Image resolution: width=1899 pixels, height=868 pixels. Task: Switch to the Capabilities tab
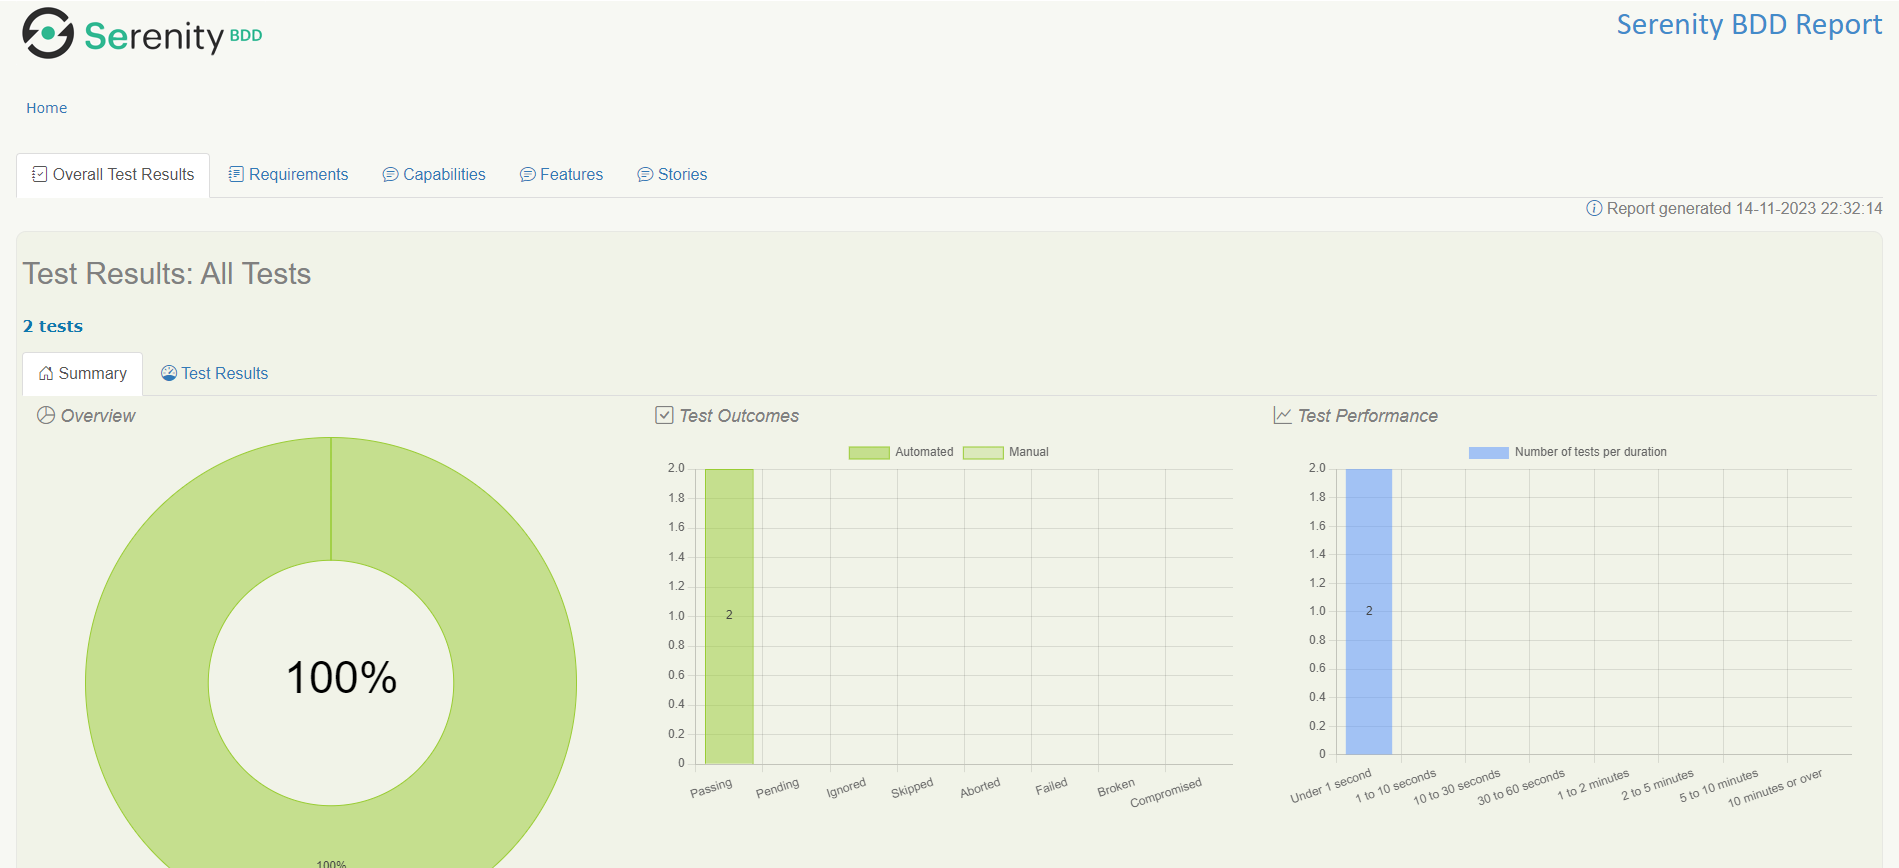pyautogui.click(x=434, y=175)
